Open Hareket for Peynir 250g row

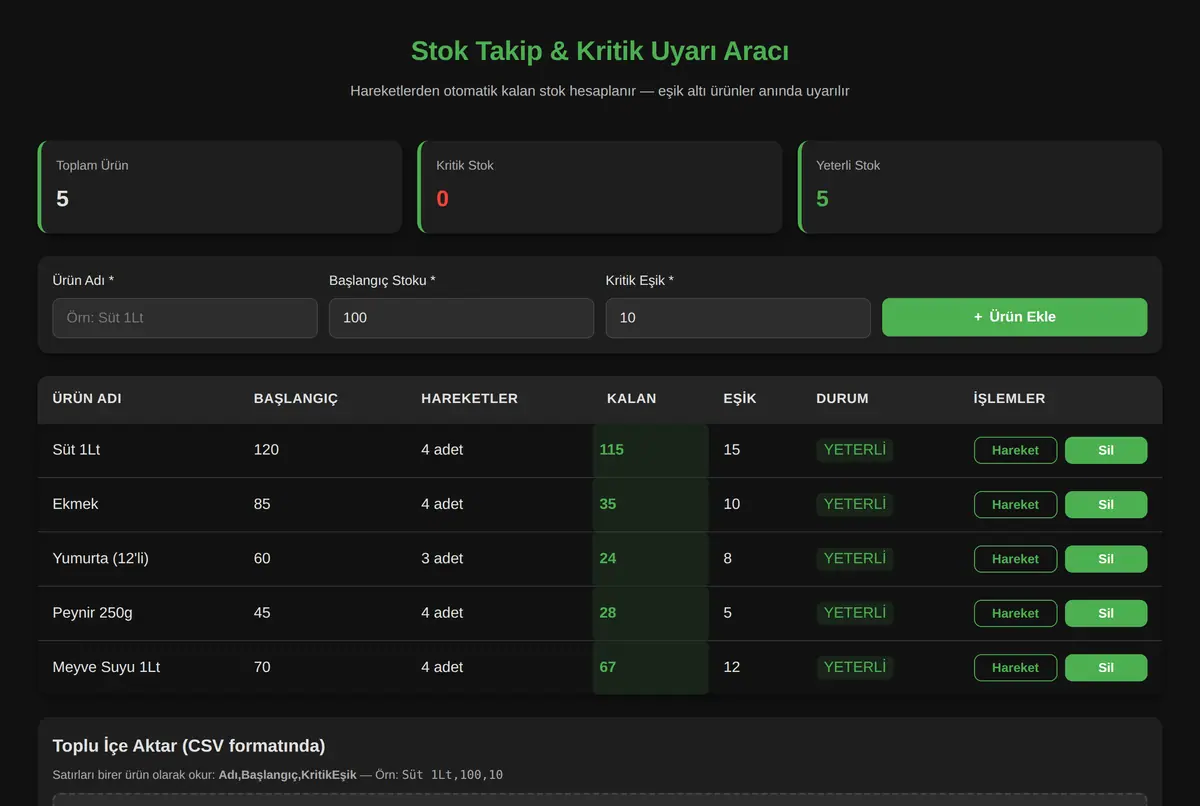point(1015,613)
